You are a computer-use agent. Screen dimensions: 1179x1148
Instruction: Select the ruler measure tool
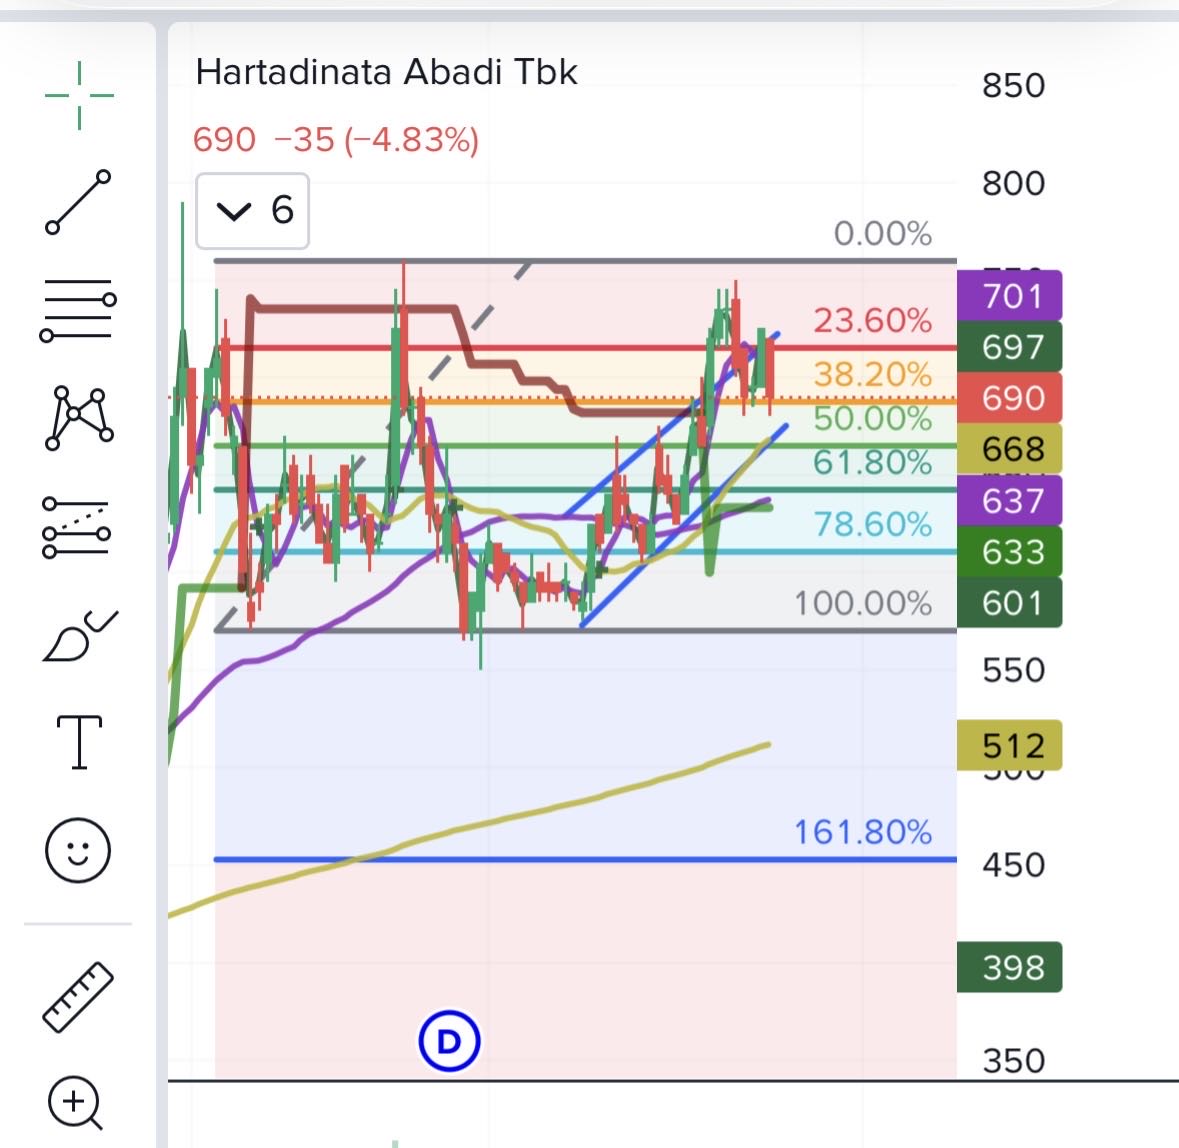click(78, 997)
